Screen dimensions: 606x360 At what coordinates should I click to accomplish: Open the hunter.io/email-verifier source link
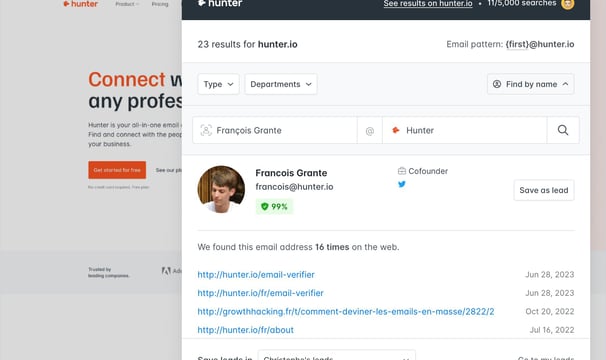pyautogui.click(x=256, y=275)
